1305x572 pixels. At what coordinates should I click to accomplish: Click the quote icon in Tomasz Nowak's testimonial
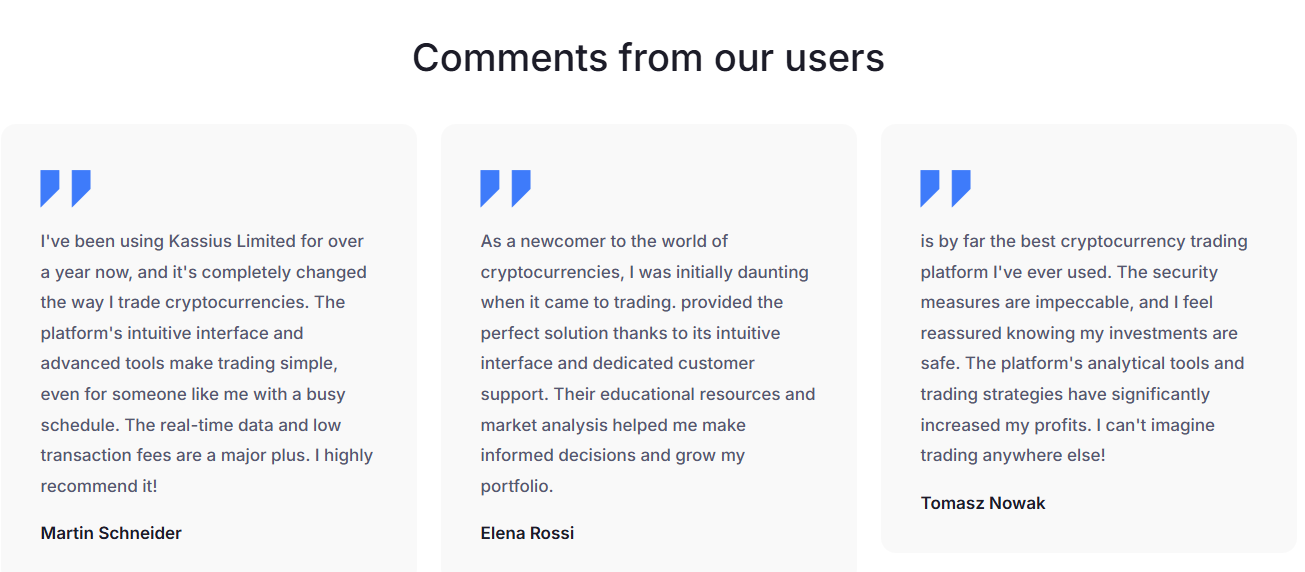point(946,188)
